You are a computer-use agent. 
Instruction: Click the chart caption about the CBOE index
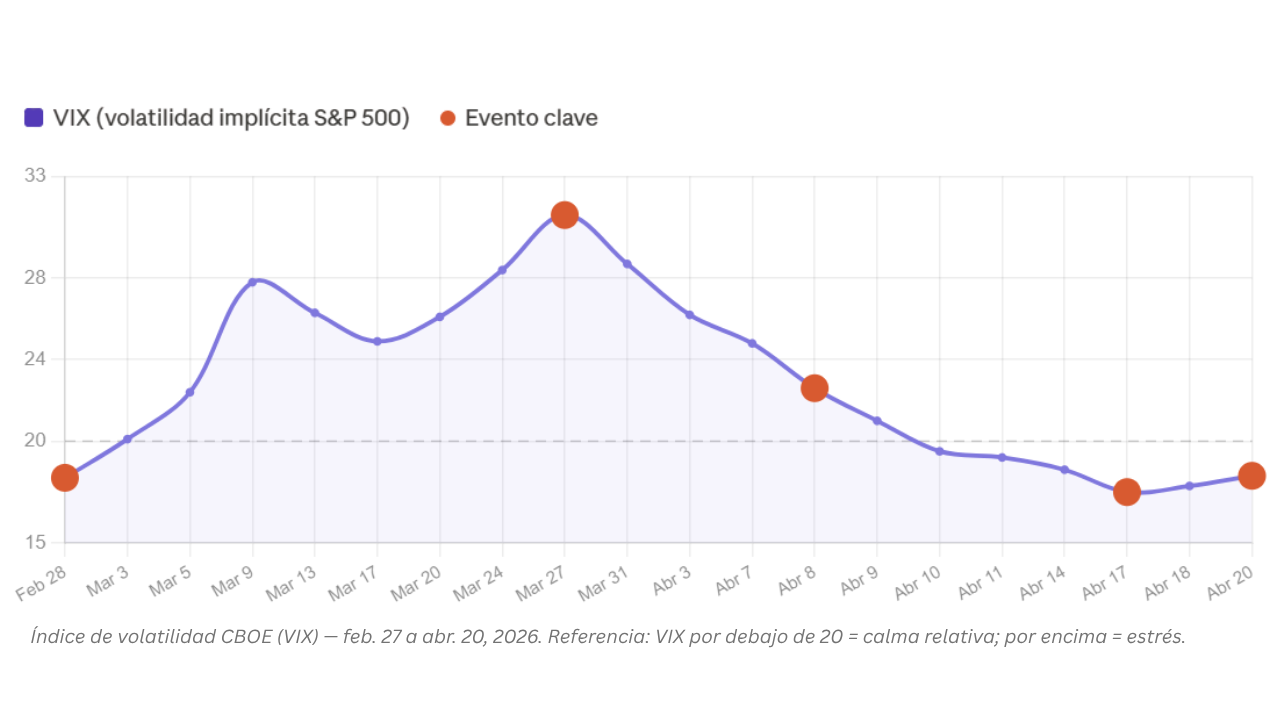[x=608, y=637]
